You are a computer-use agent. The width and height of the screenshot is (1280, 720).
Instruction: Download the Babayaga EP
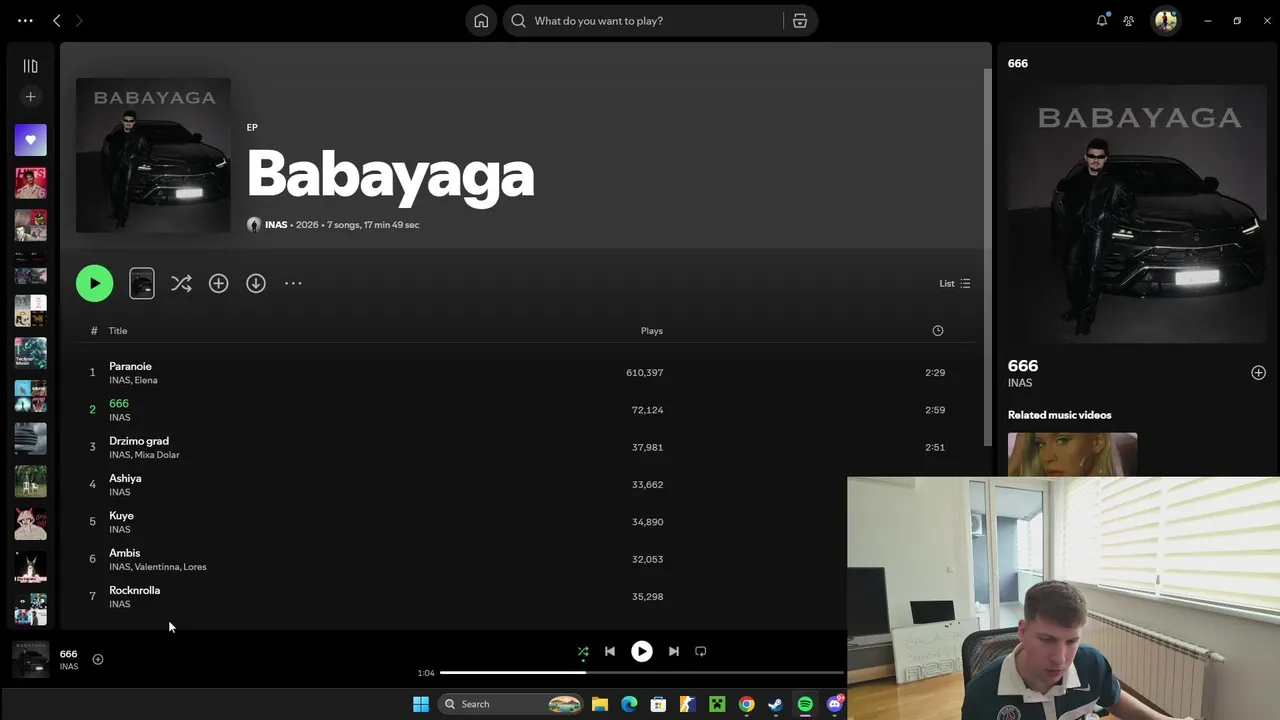tap(256, 283)
